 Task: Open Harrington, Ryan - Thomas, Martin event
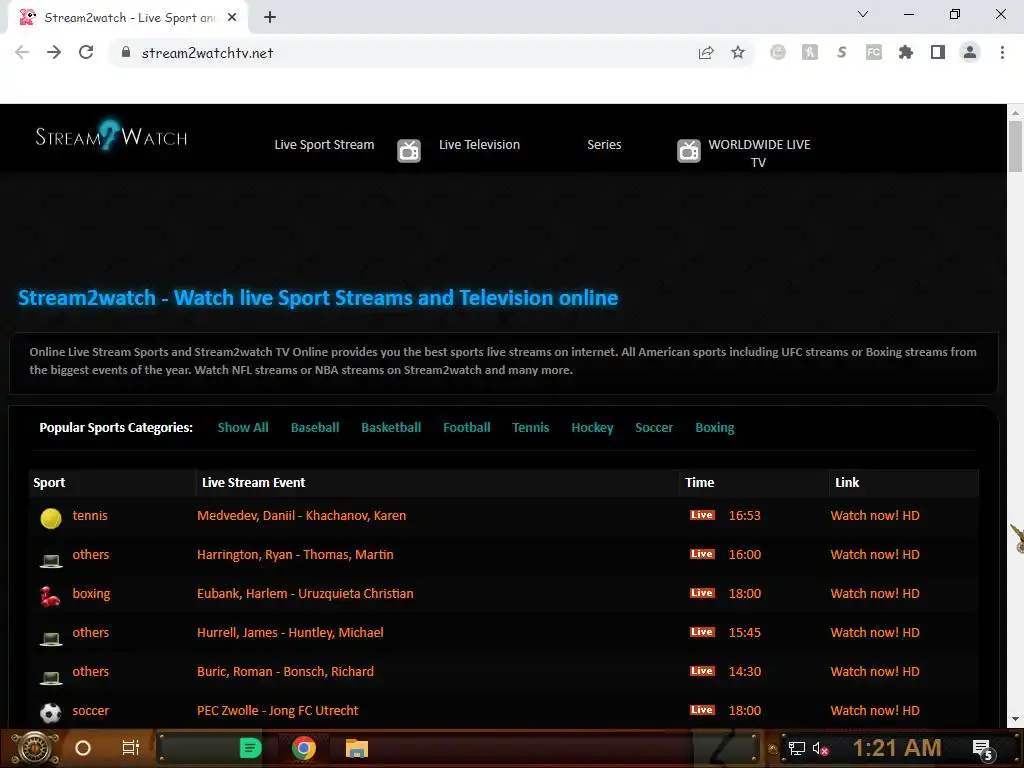[295, 554]
